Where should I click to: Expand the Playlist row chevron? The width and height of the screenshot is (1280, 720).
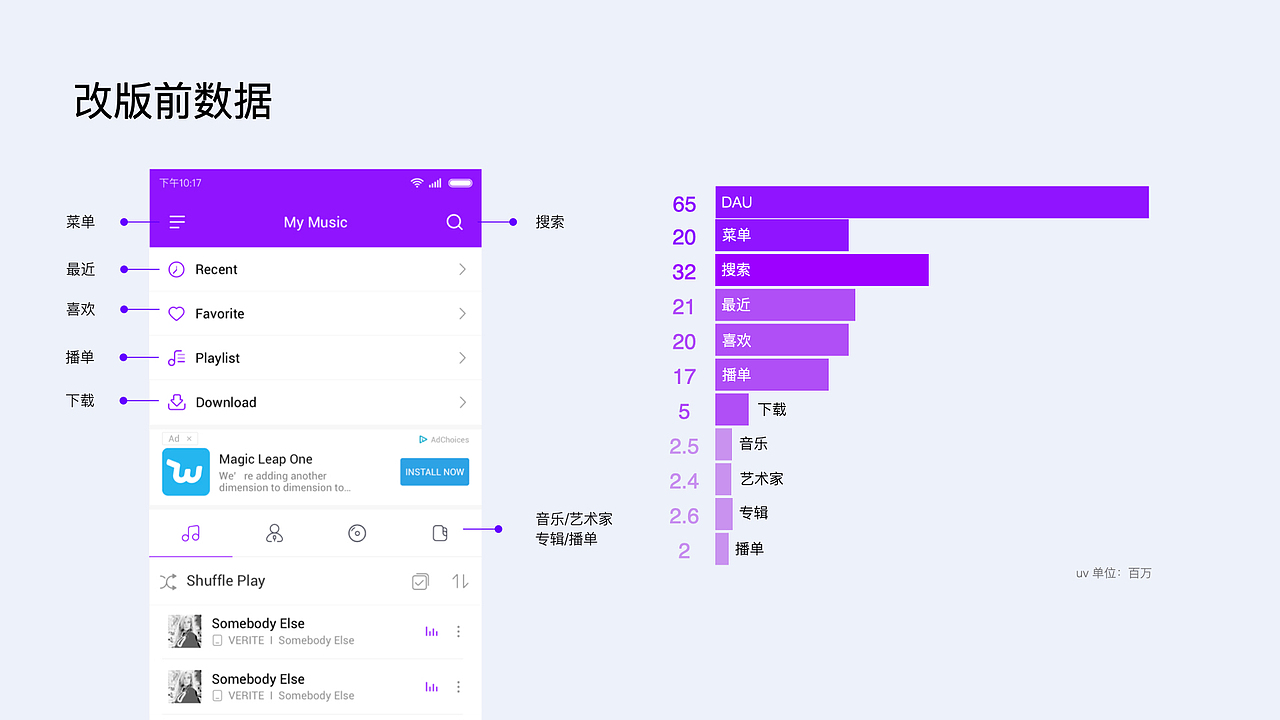click(461, 357)
